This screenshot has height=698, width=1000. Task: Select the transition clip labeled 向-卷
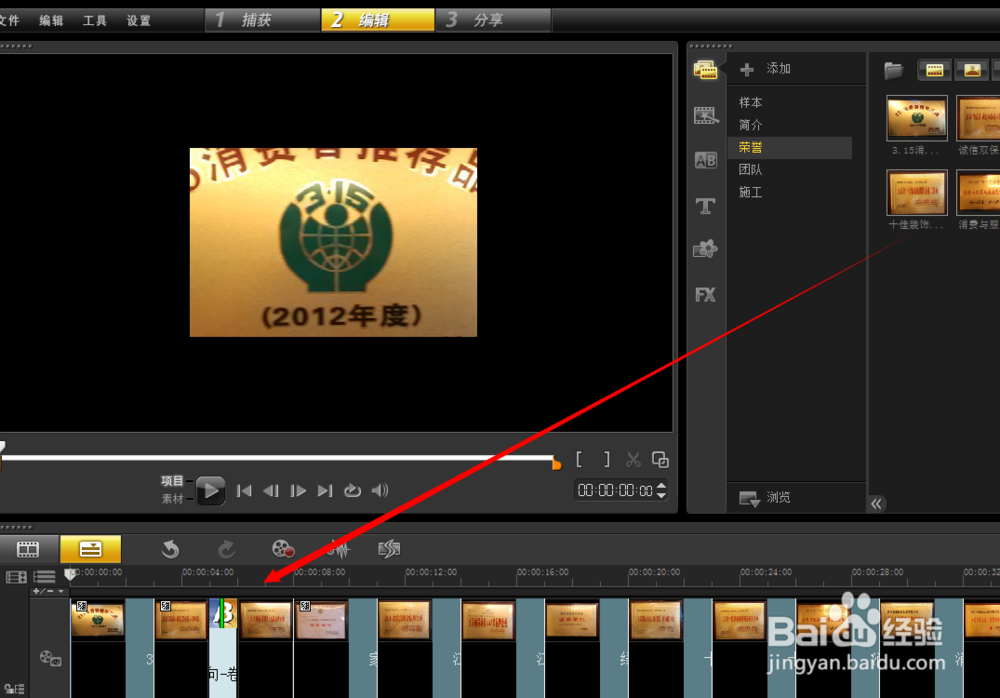(223, 648)
